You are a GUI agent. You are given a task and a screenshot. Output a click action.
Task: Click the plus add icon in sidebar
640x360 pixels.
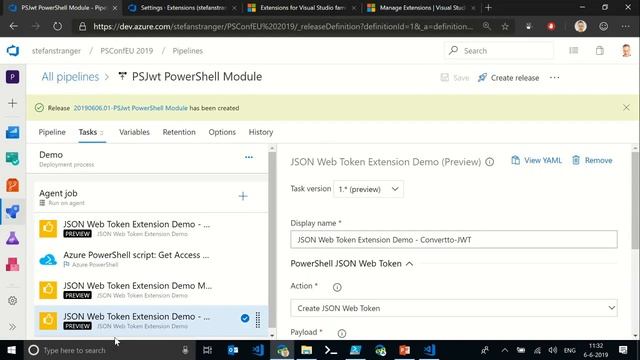13,103
